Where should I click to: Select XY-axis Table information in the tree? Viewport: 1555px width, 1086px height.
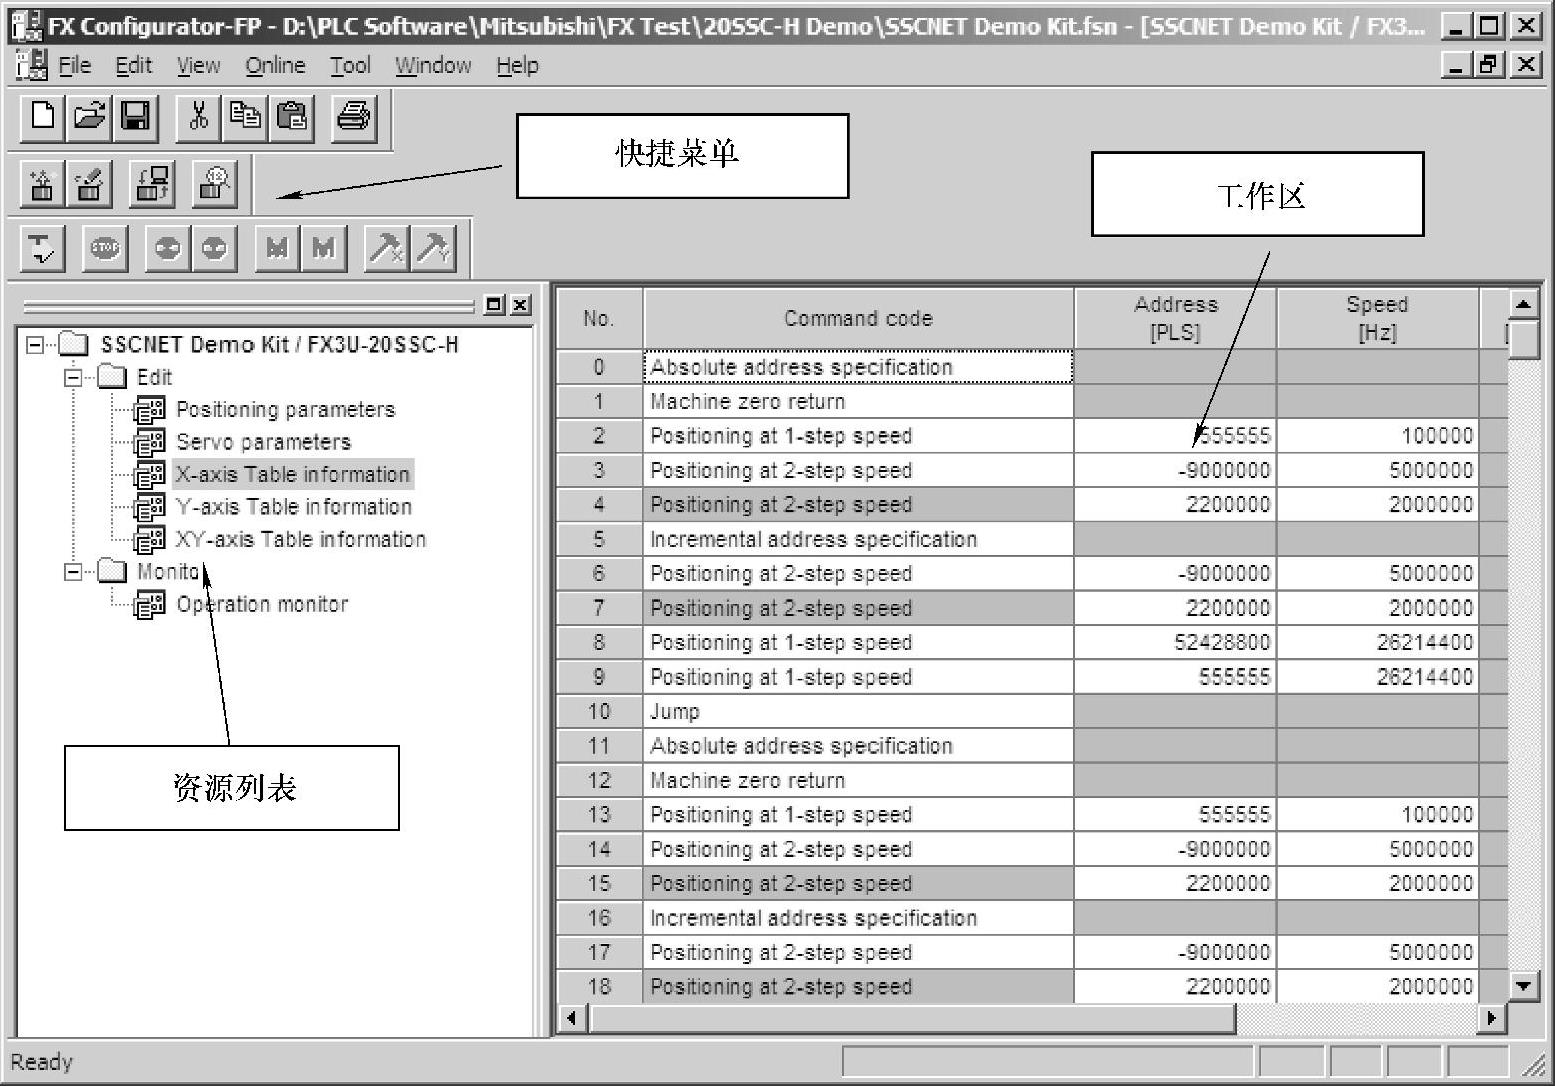(x=301, y=539)
